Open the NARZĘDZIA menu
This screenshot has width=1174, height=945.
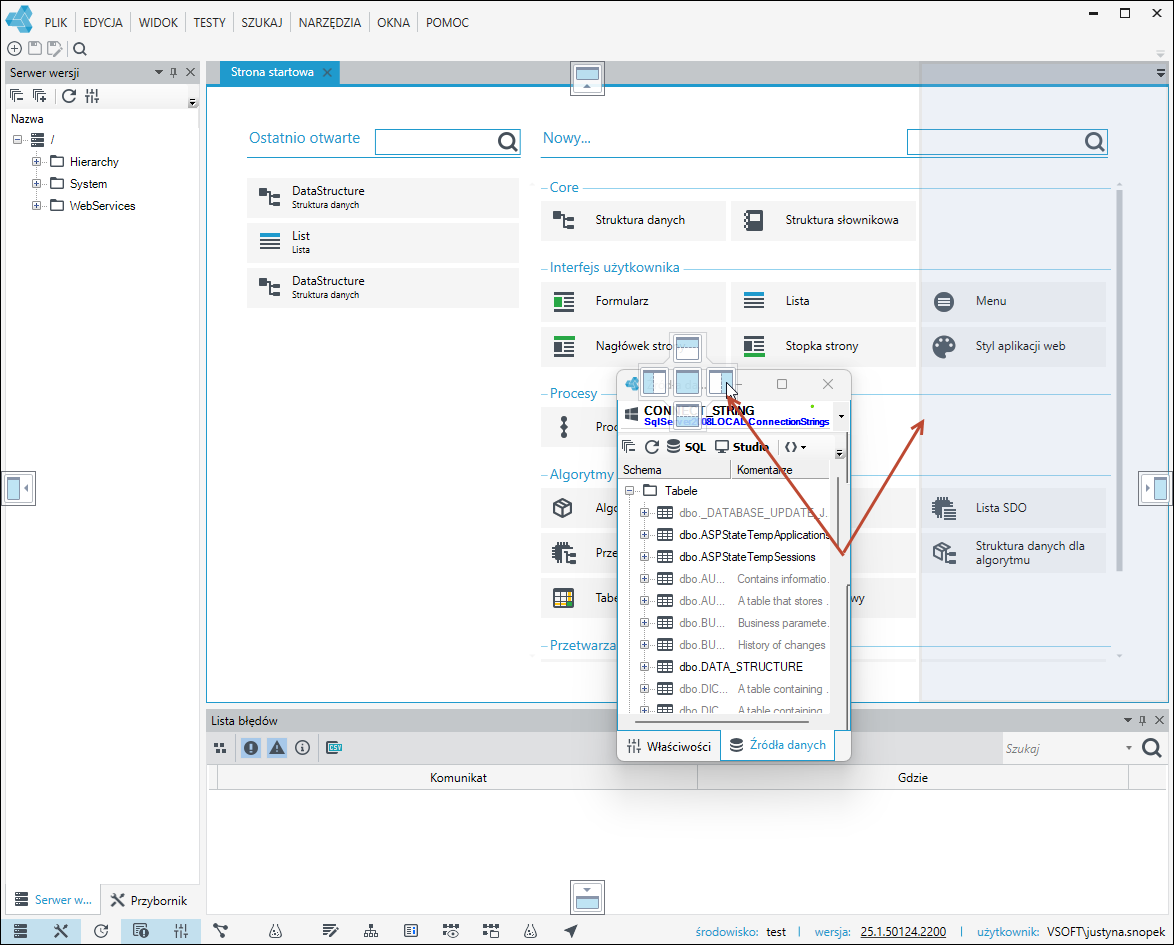click(329, 22)
